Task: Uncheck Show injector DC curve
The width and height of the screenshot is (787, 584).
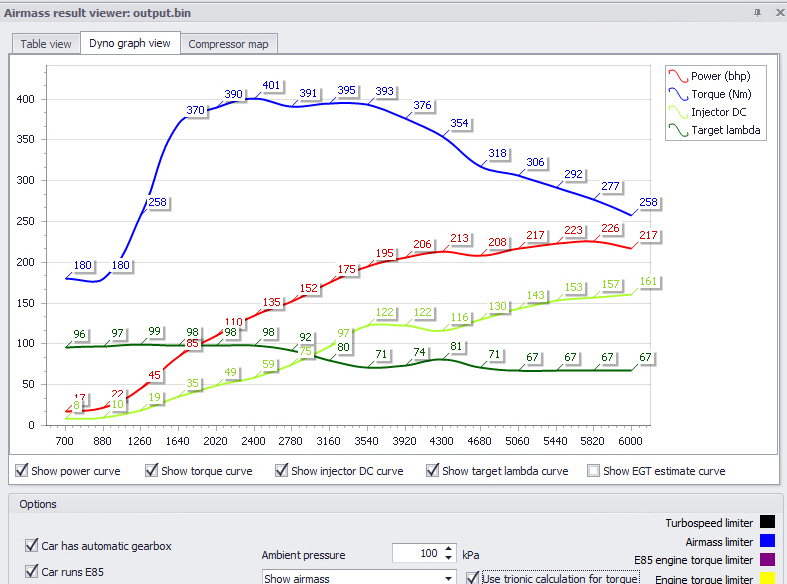Action: pyautogui.click(x=282, y=470)
